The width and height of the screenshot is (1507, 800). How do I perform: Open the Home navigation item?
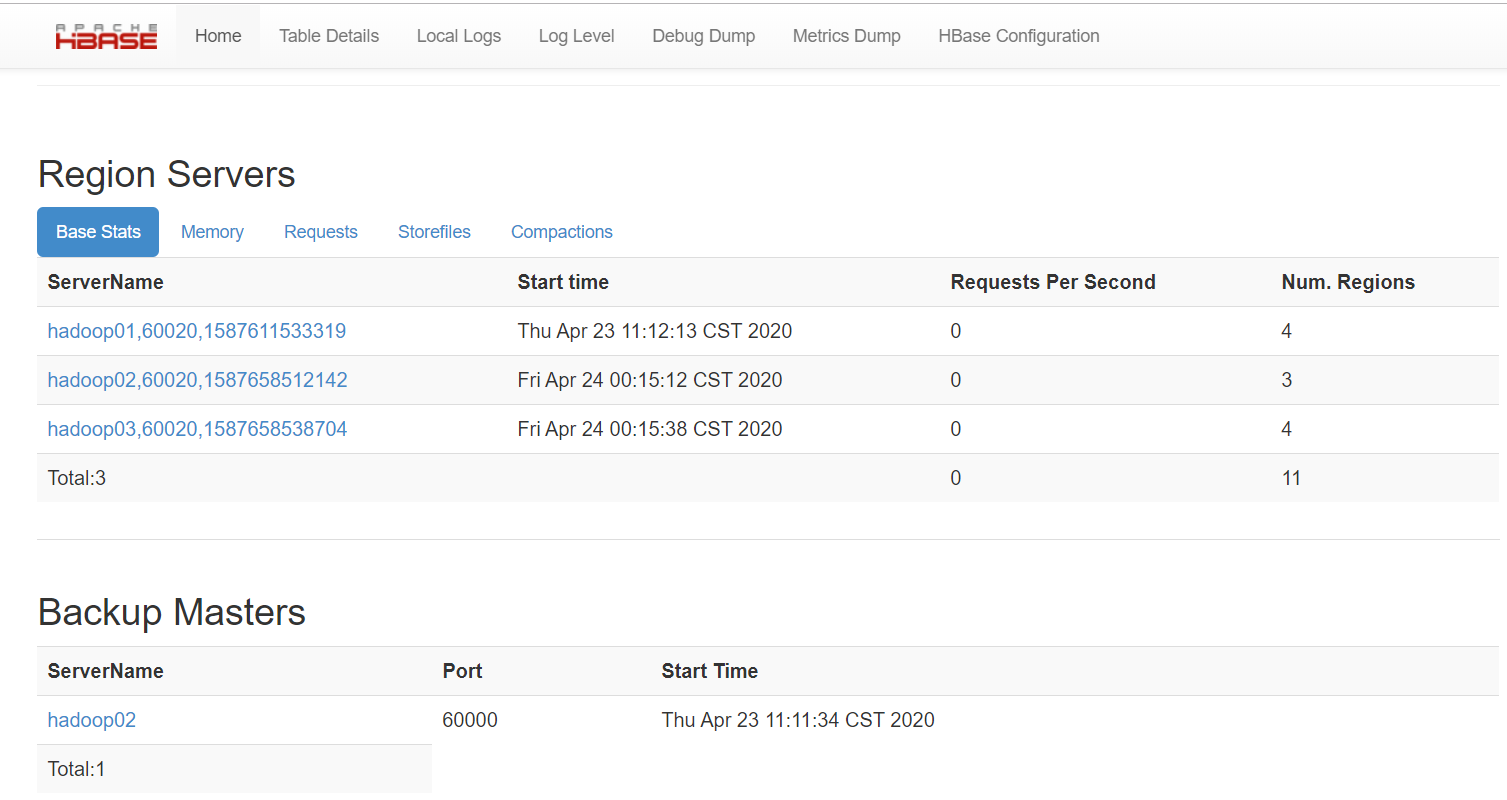[x=218, y=36]
